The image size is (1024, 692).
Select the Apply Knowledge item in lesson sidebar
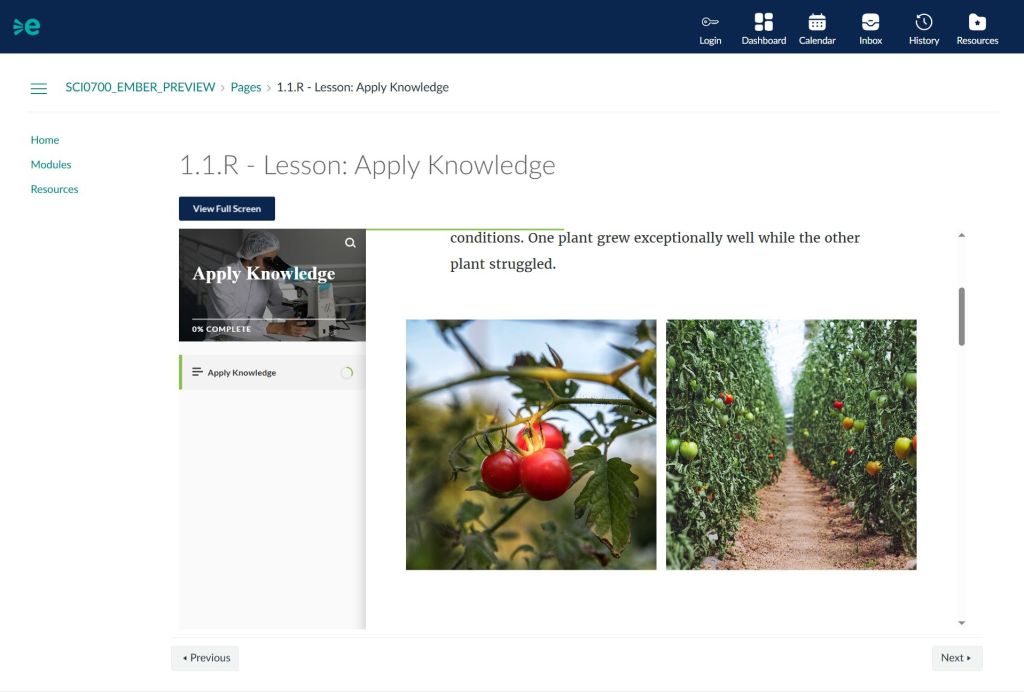(x=240, y=371)
